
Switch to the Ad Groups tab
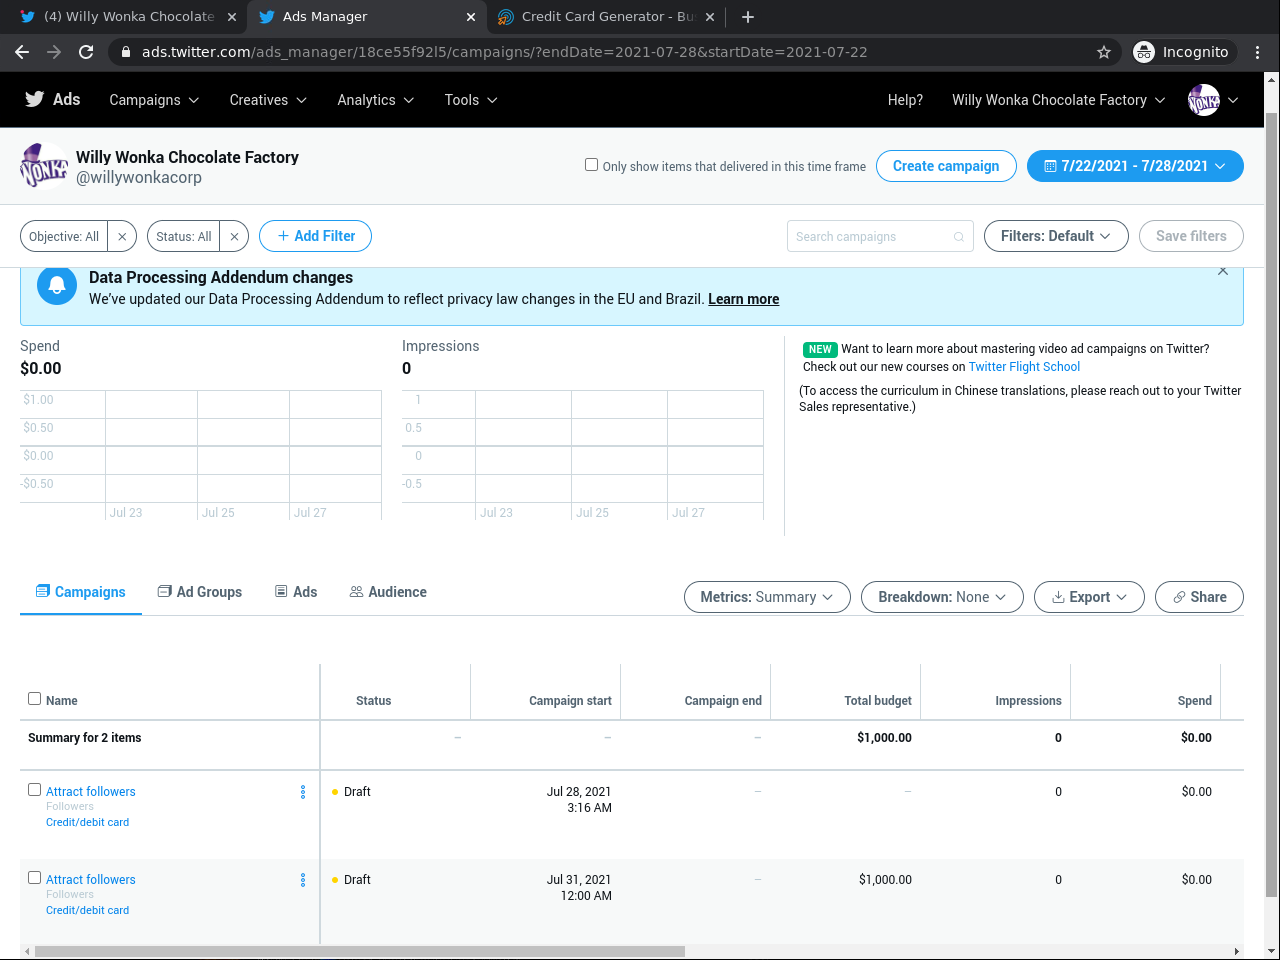click(x=200, y=592)
